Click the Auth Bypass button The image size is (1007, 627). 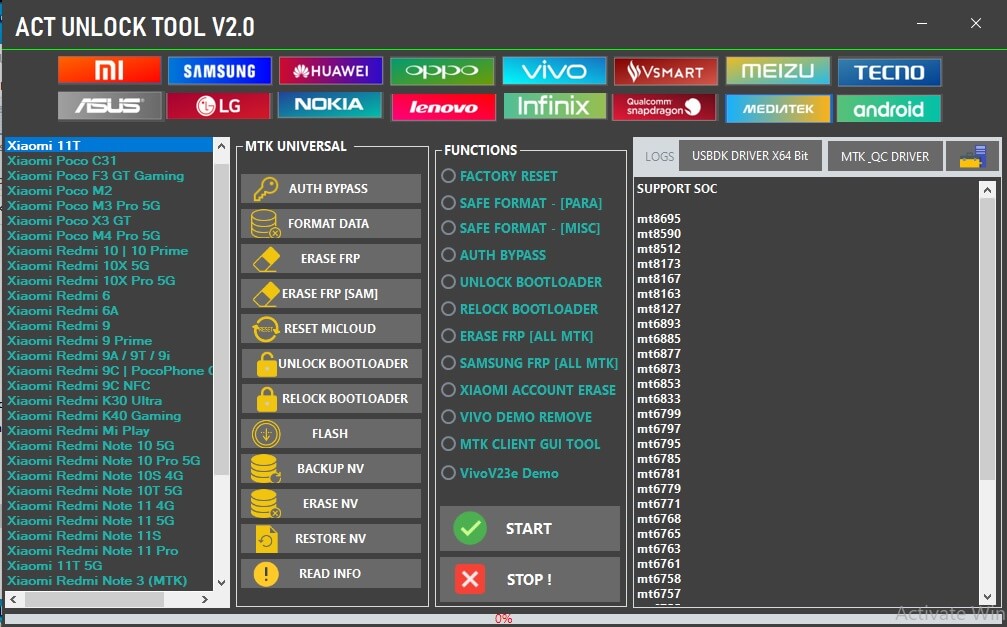coord(330,188)
